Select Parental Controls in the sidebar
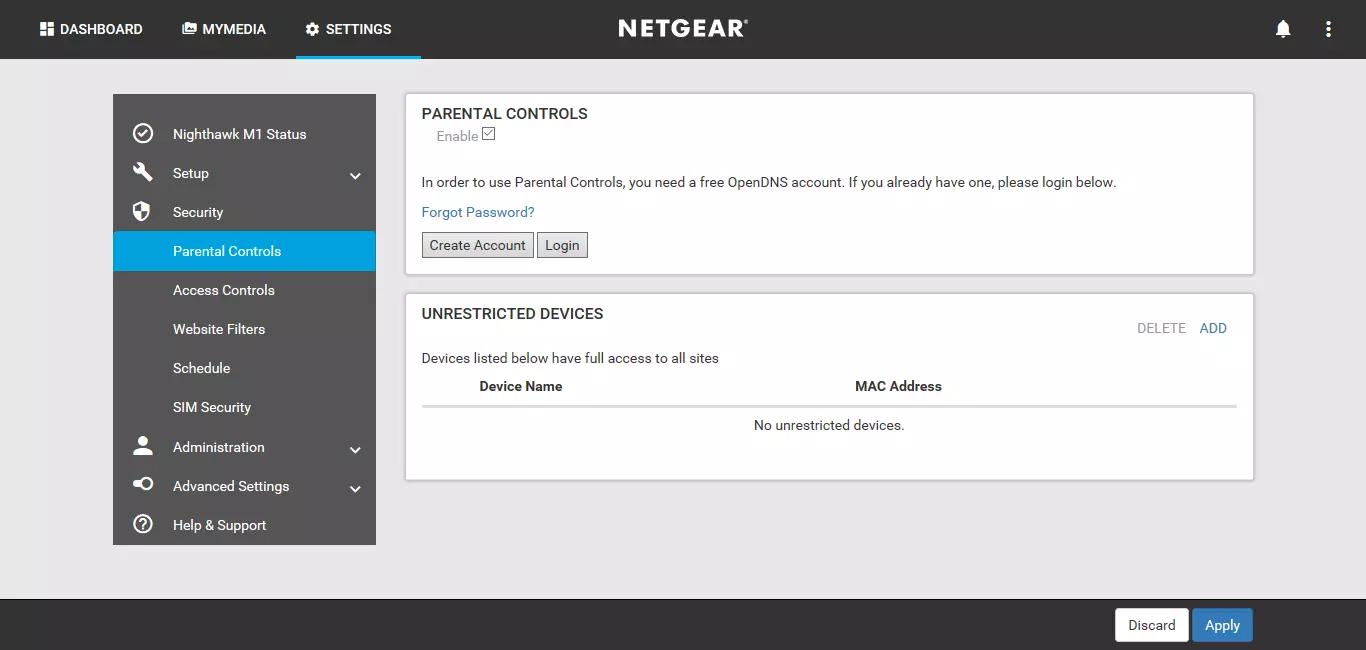Screen dimensions: 1366x650 (x=244, y=251)
